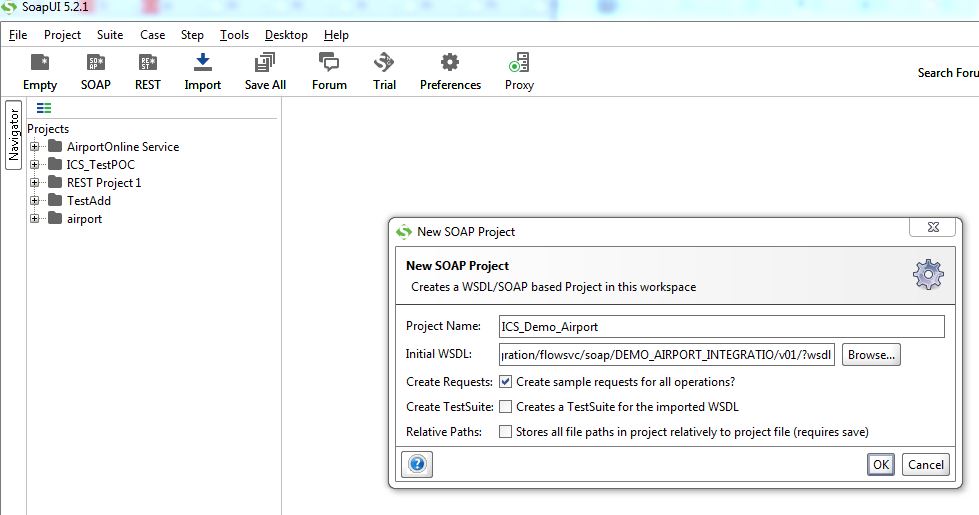Image resolution: width=979 pixels, height=515 pixels.
Task: Enable Relative Paths checkbox
Action: point(506,431)
